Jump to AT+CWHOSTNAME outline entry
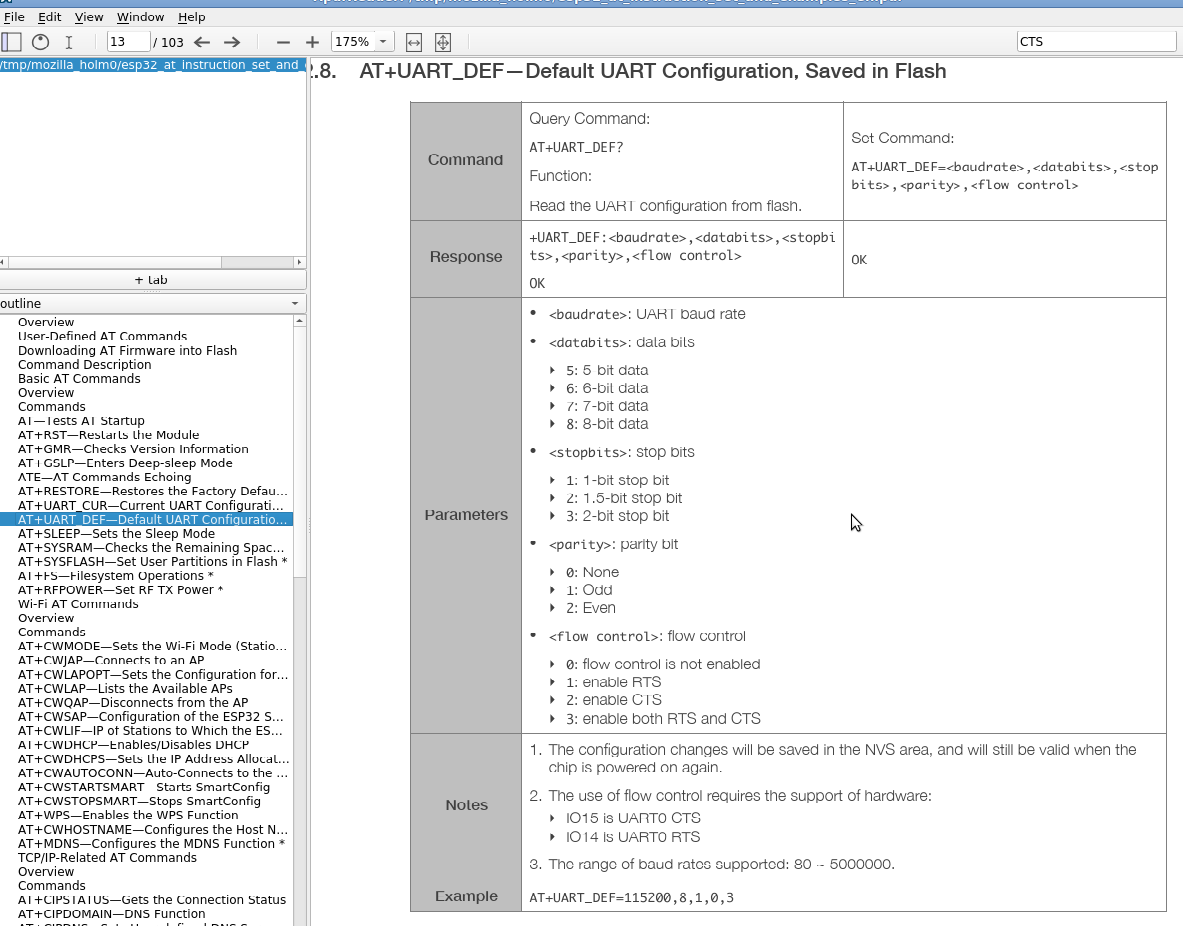 (x=152, y=829)
